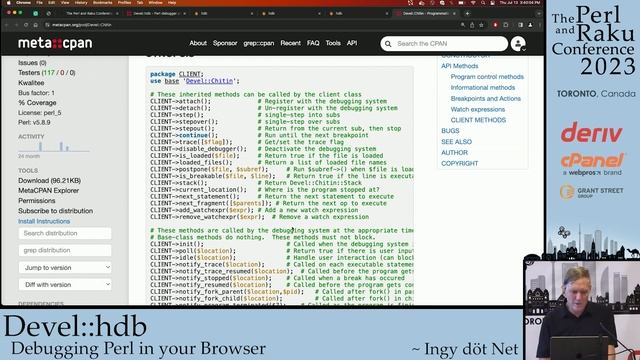Jump to COPYRIGHT section
Image resolution: width=640 pixels, height=360 pixels.
pos(460,163)
